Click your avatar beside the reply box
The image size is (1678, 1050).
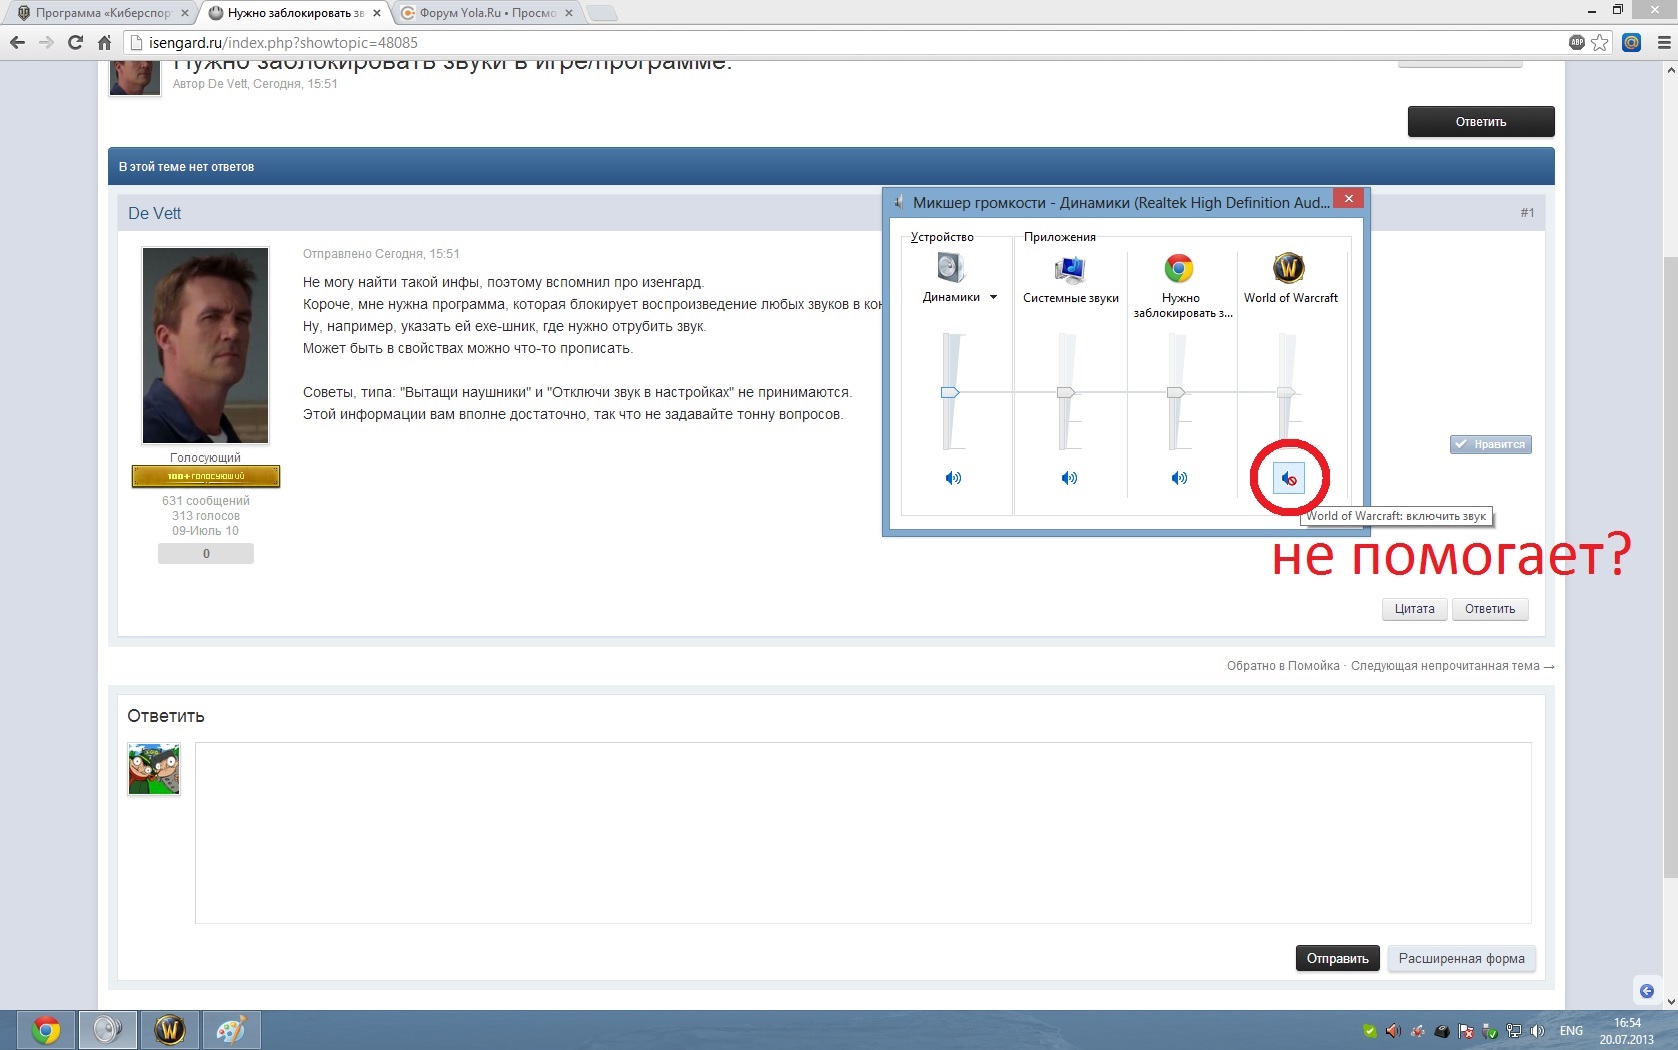click(x=154, y=769)
